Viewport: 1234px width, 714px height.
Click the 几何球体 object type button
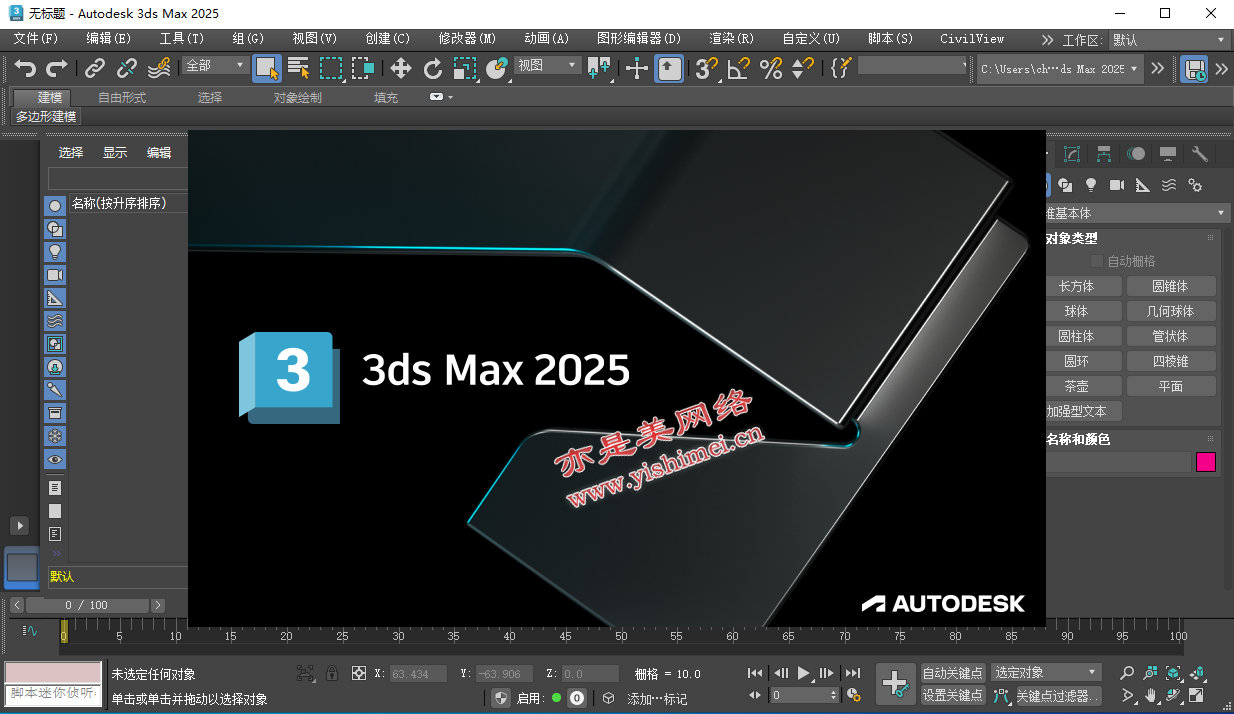1171,311
